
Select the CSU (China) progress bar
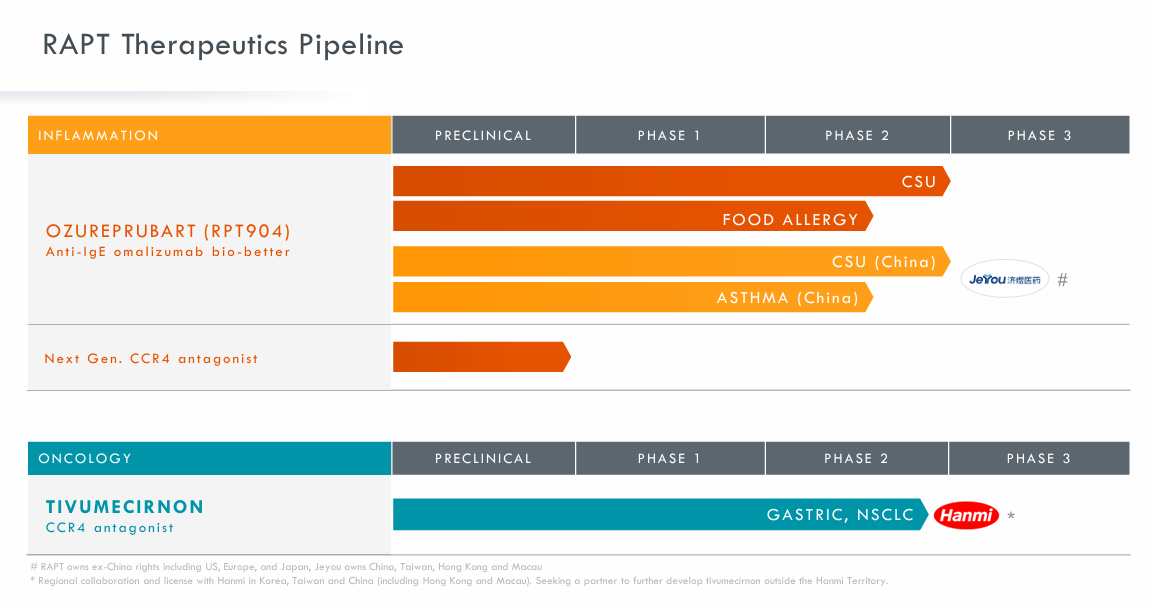[670, 261]
